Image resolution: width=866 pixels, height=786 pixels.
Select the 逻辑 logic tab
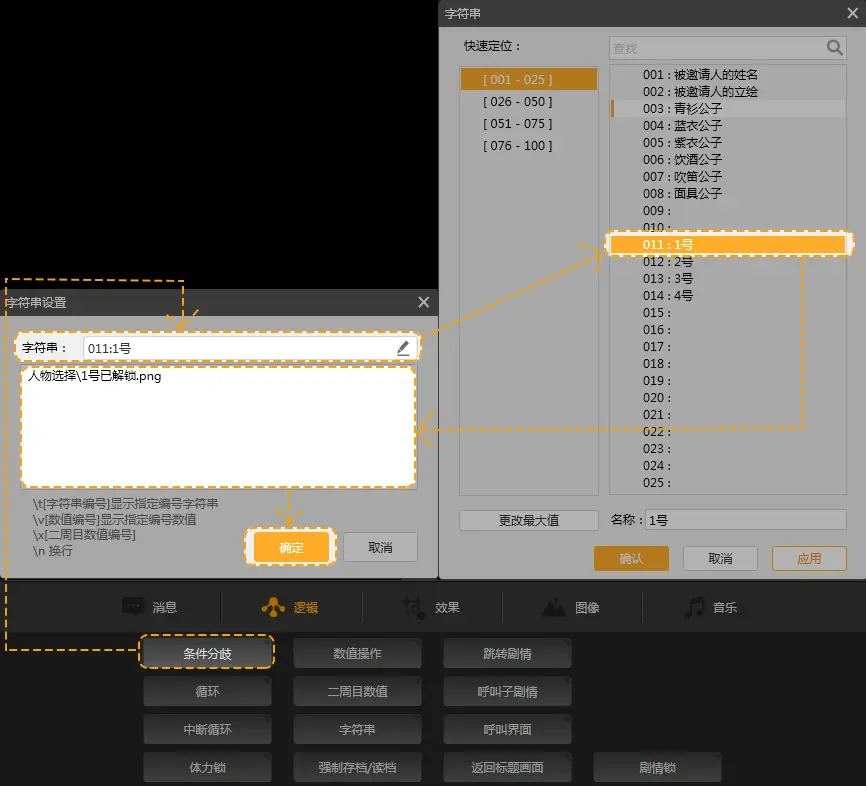(290, 607)
